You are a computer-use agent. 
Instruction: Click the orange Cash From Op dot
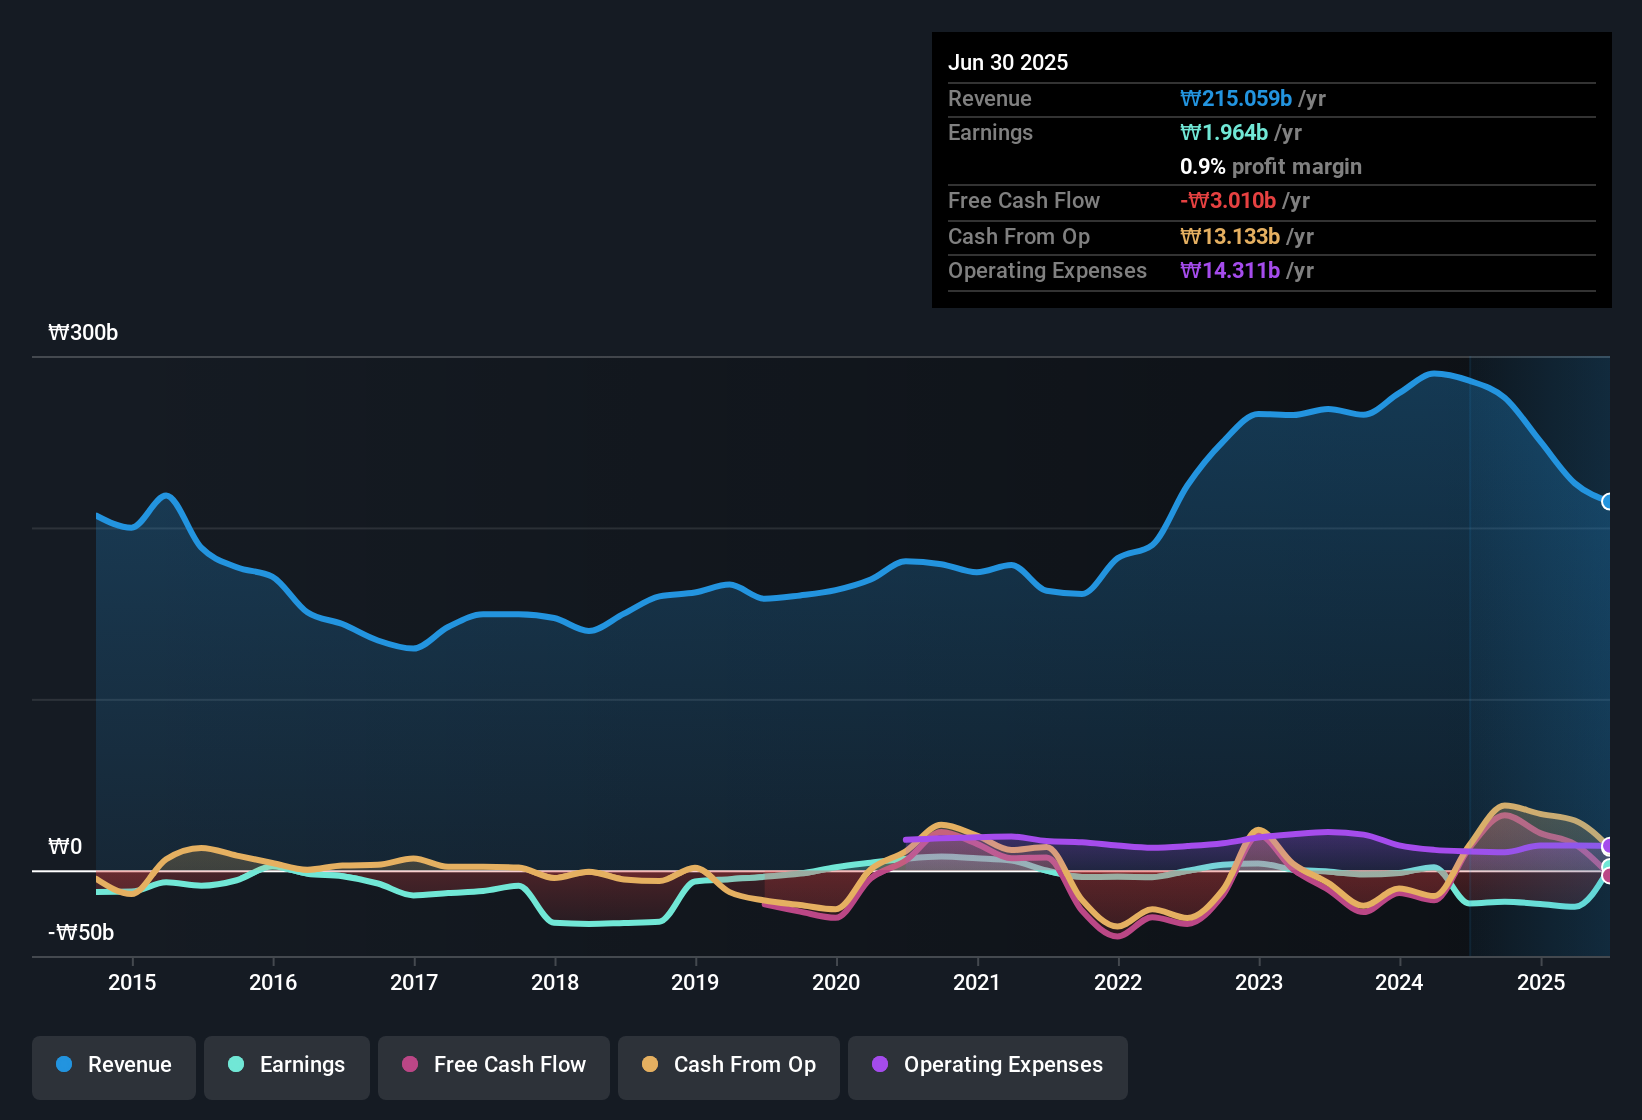point(650,1064)
